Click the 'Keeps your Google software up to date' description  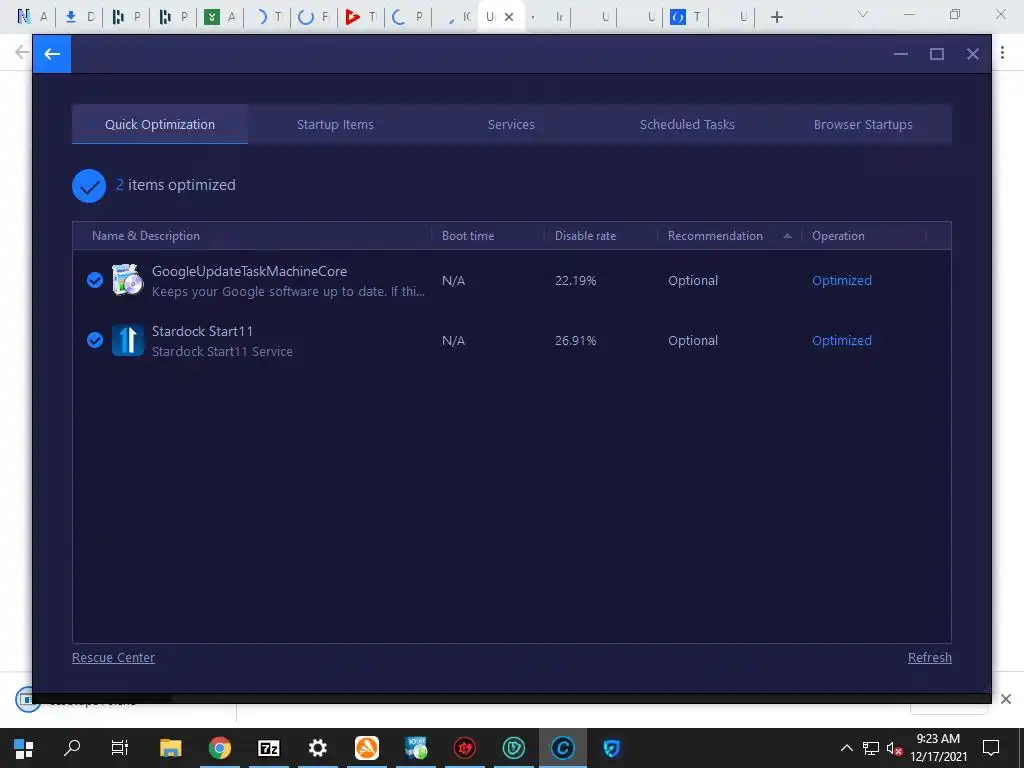288,291
